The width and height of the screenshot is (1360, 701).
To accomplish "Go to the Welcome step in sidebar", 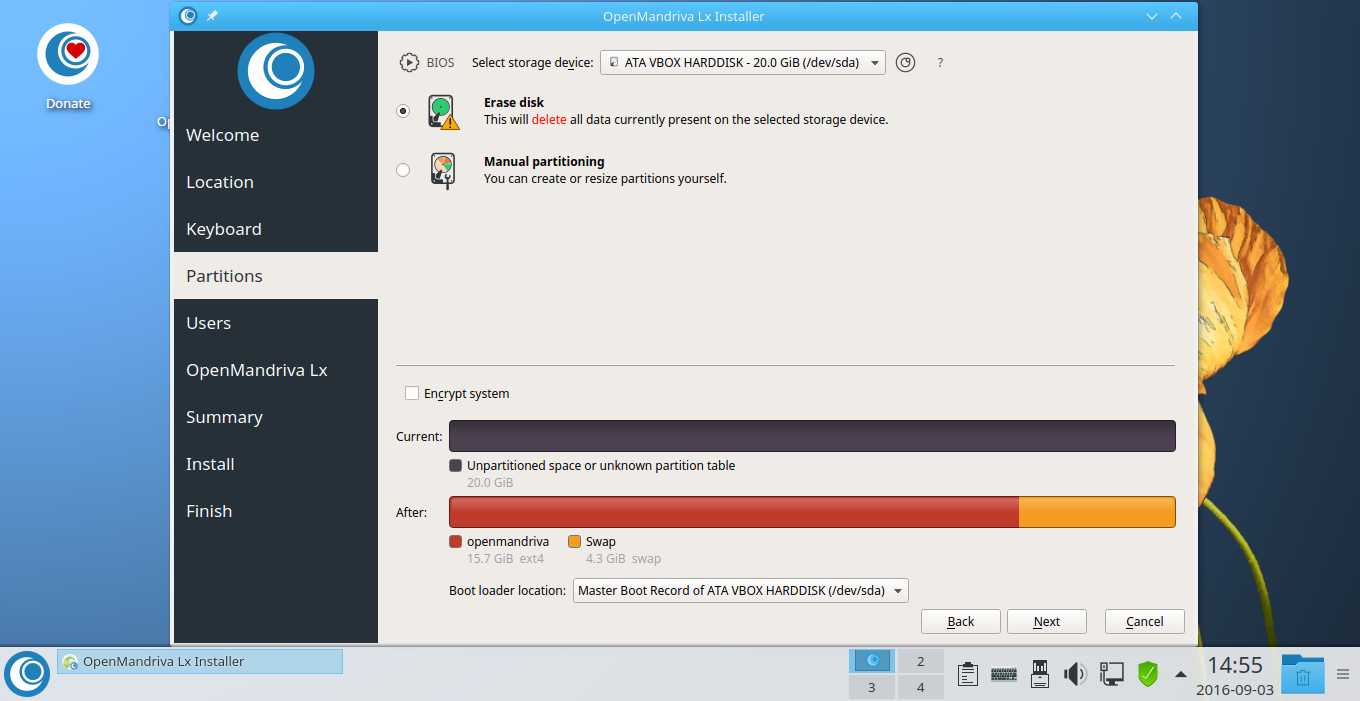I will [276, 135].
